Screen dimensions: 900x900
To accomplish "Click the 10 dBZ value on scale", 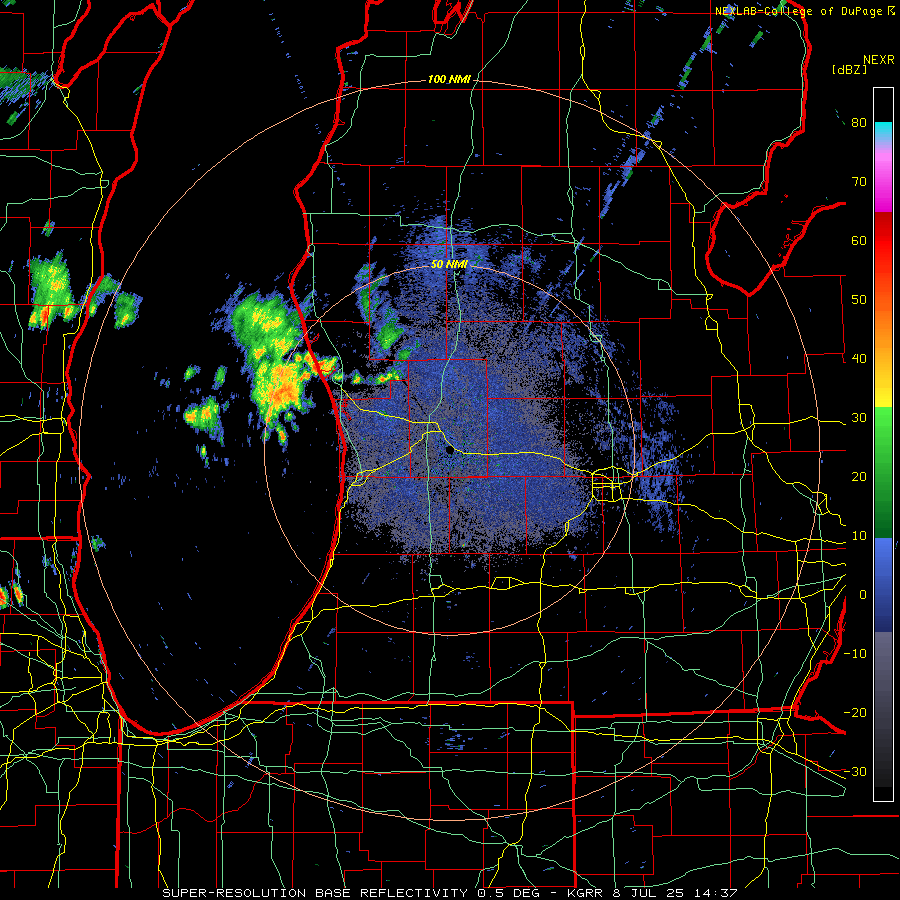I will (859, 536).
